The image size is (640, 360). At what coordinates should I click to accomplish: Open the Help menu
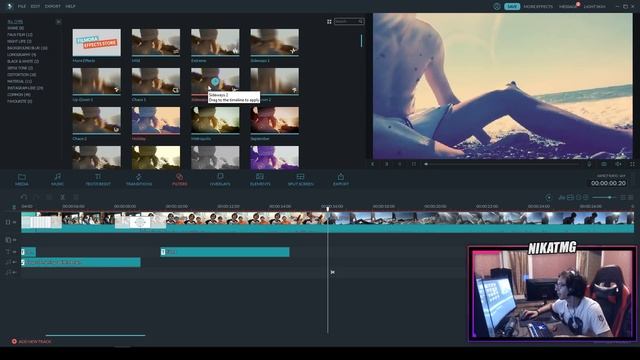pos(70,7)
